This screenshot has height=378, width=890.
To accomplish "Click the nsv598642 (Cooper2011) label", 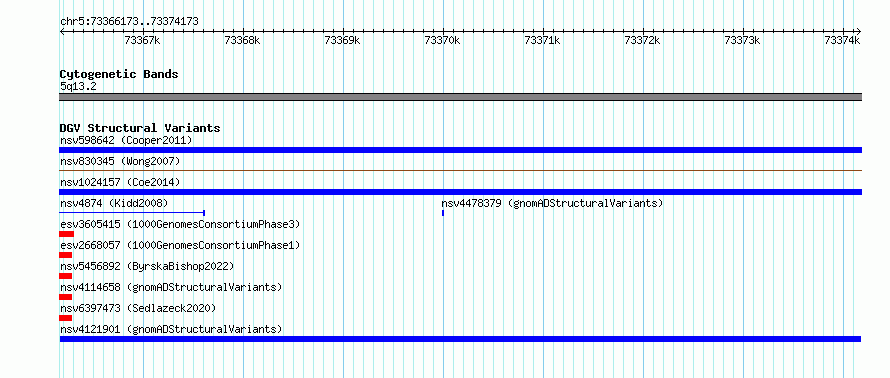I will (126, 140).
